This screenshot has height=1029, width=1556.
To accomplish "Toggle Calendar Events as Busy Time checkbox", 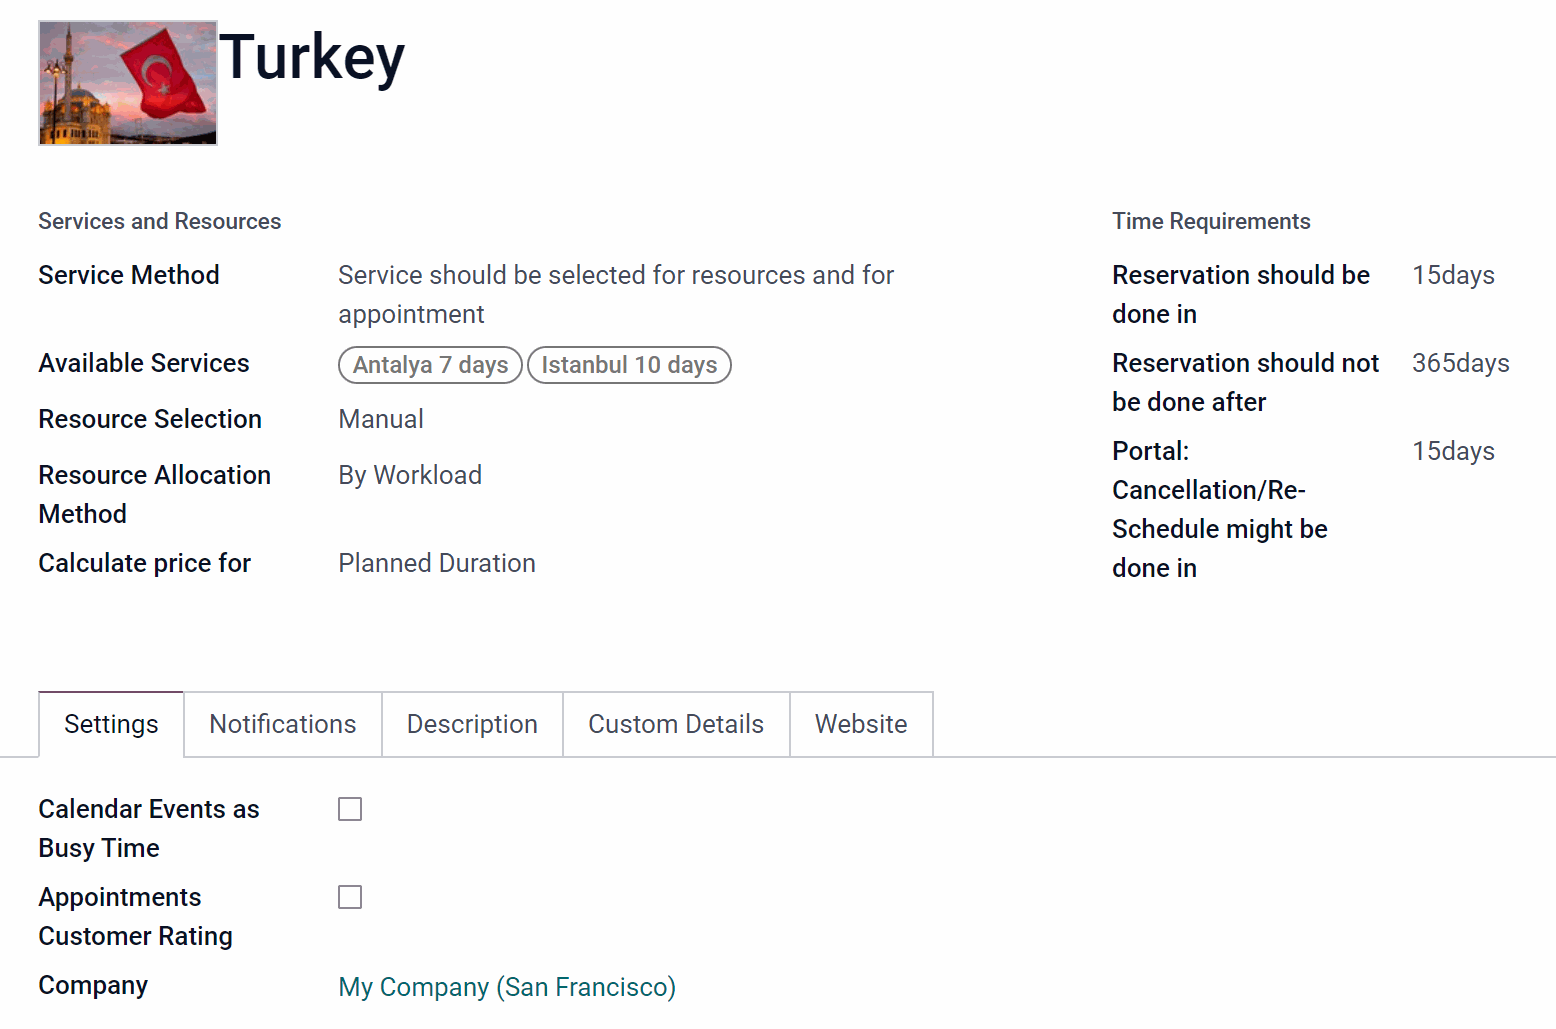I will click(350, 809).
